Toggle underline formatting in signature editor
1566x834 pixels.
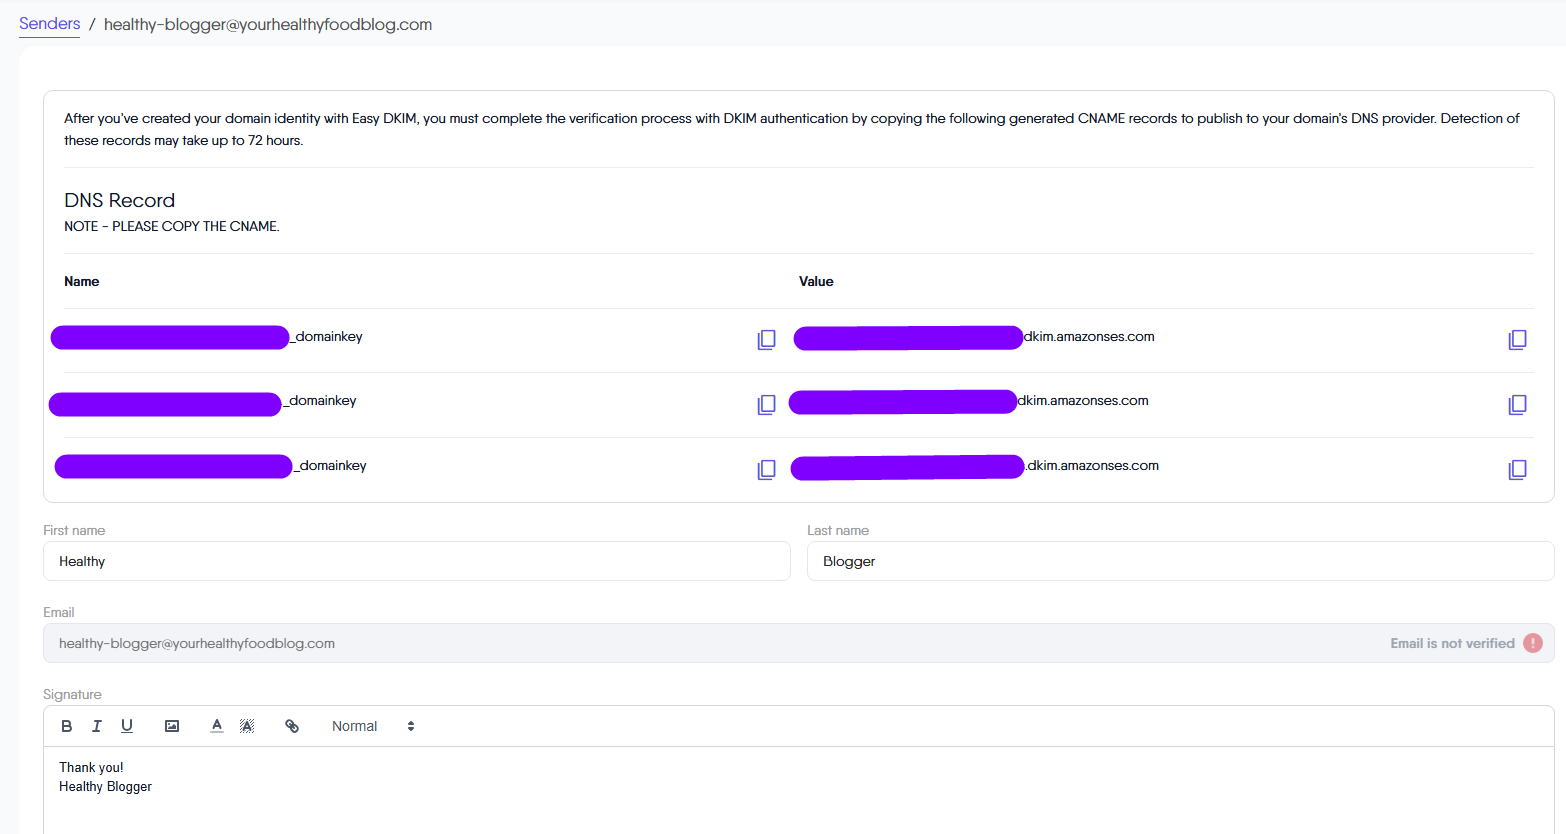[x=127, y=726]
